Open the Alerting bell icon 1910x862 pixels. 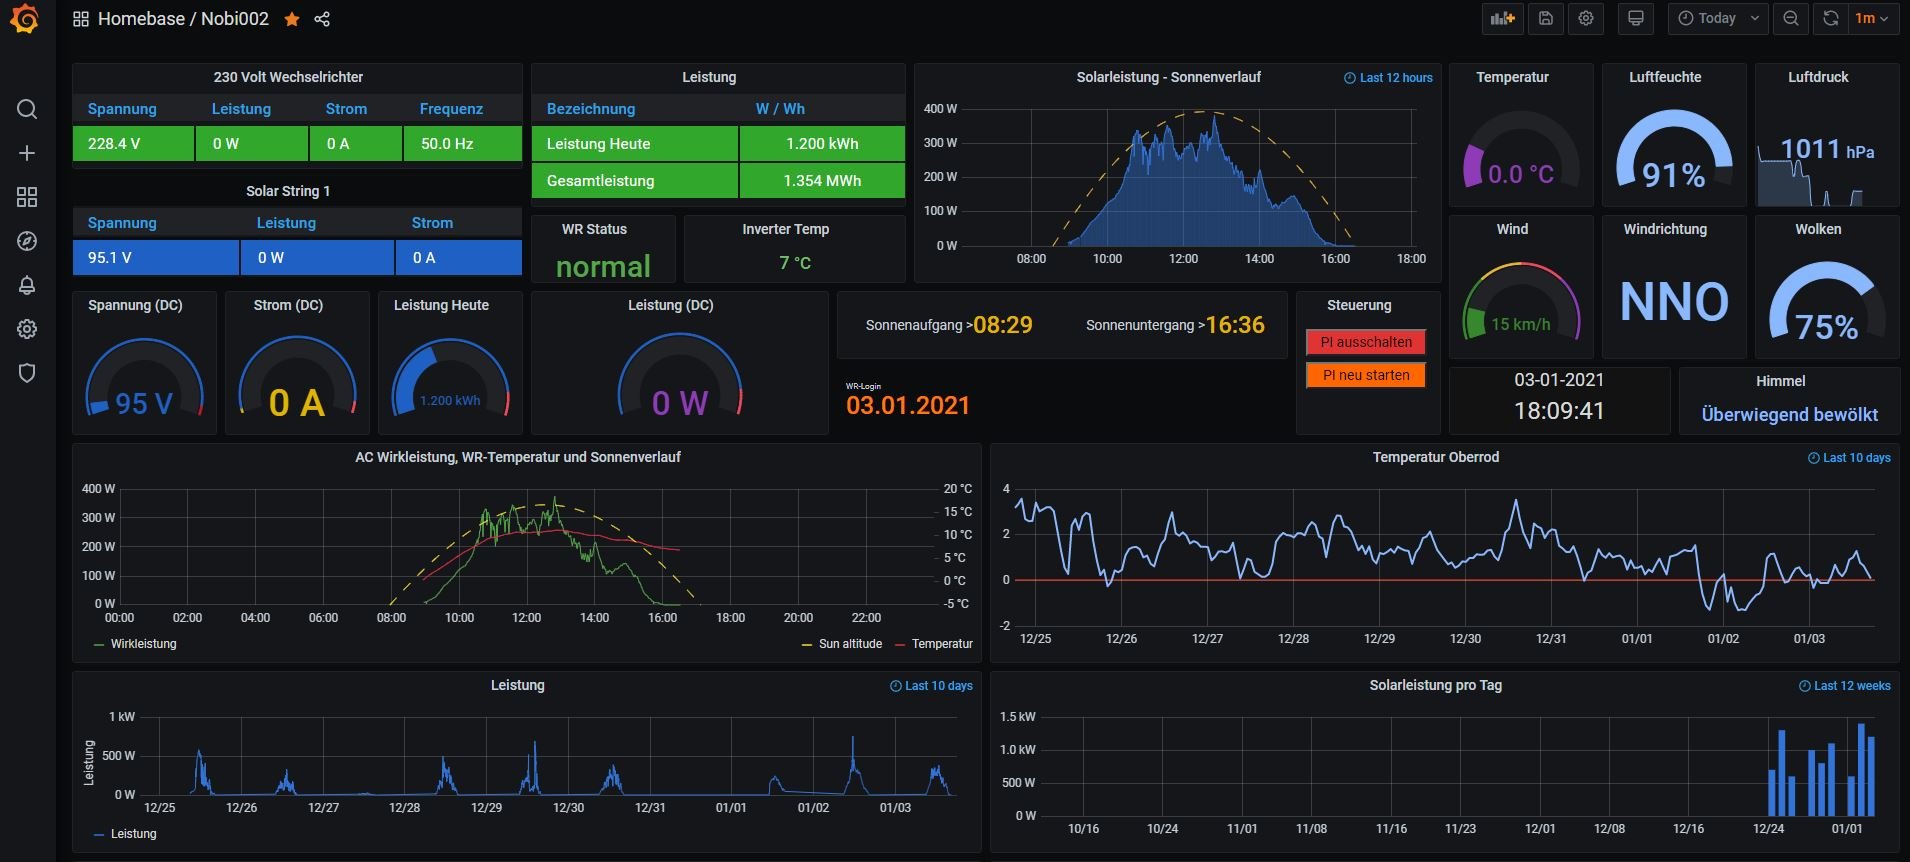point(27,285)
